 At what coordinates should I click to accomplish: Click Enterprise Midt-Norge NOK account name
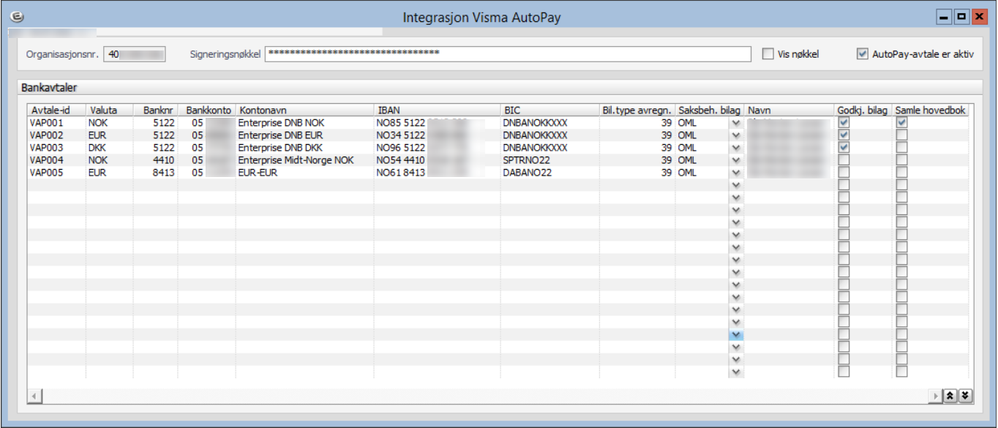coord(305,160)
